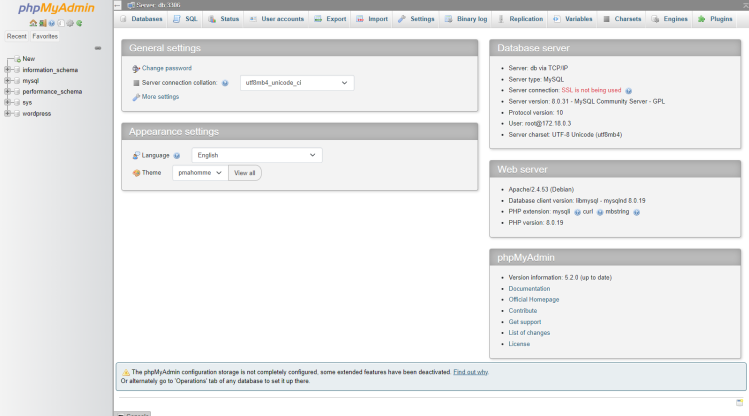The width and height of the screenshot is (749, 416).
Task: Open the Status tab
Action: (x=224, y=19)
